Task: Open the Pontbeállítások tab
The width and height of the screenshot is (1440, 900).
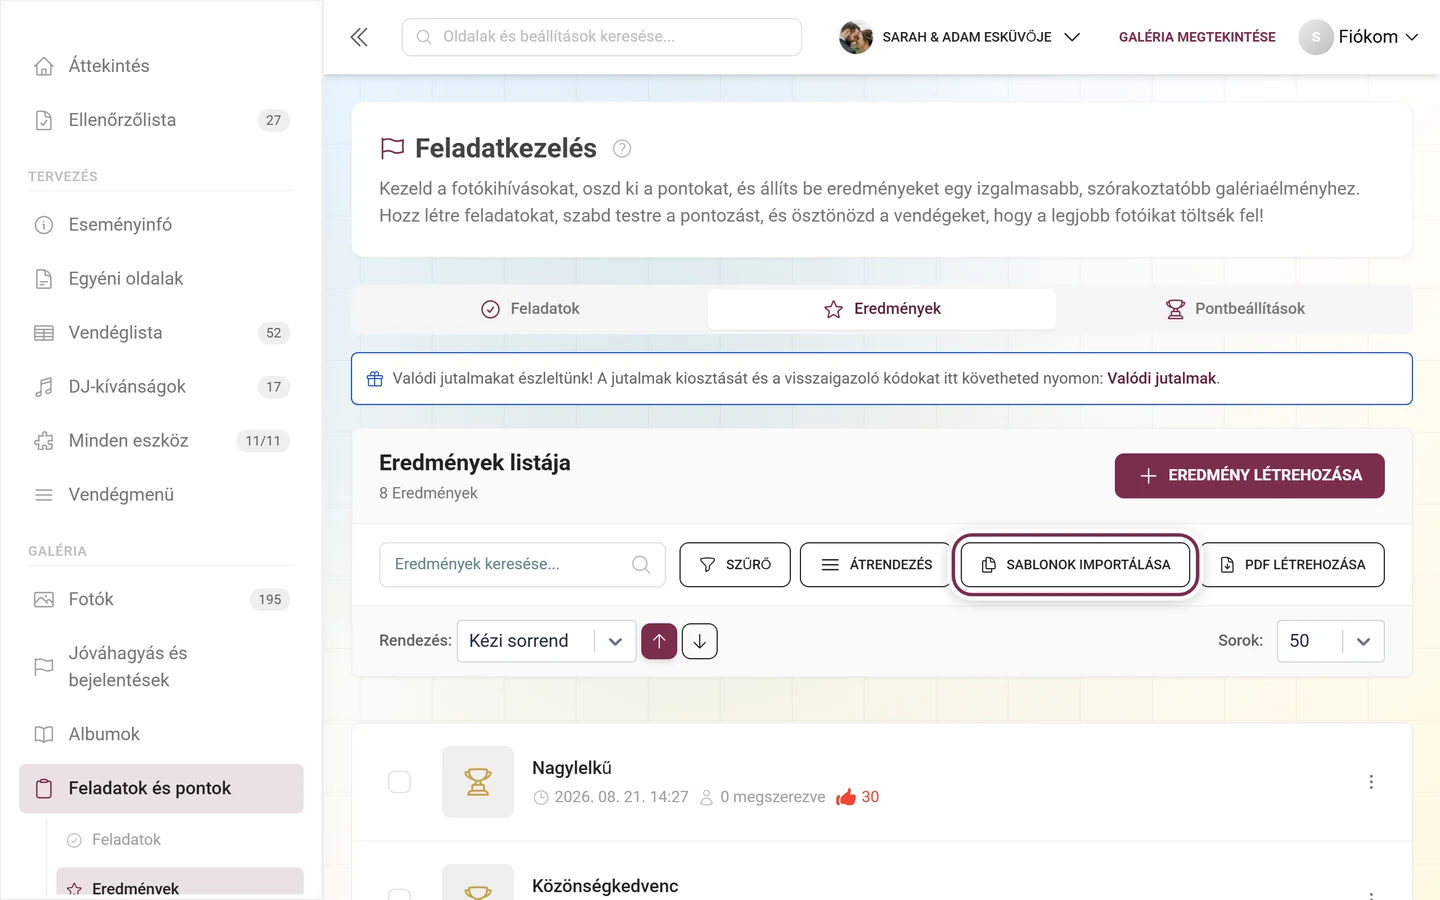Action: click(x=1234, y=309)
